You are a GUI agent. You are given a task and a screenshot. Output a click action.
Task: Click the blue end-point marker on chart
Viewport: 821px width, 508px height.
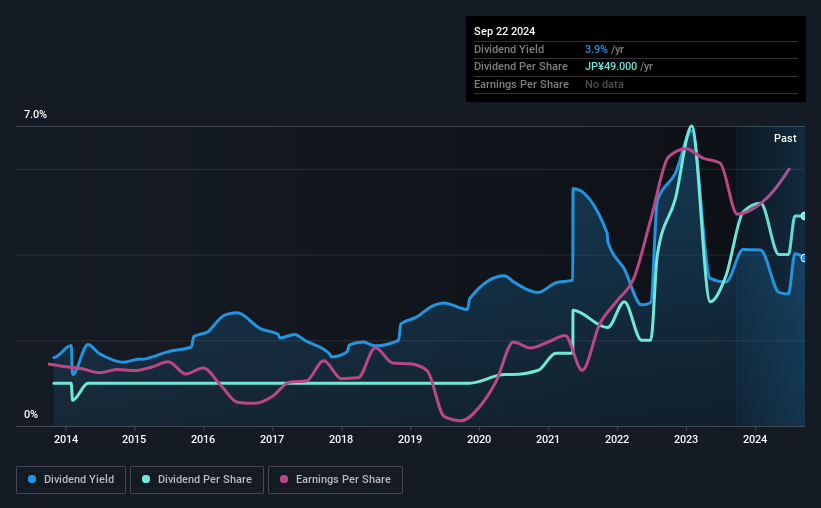[803, 258]
